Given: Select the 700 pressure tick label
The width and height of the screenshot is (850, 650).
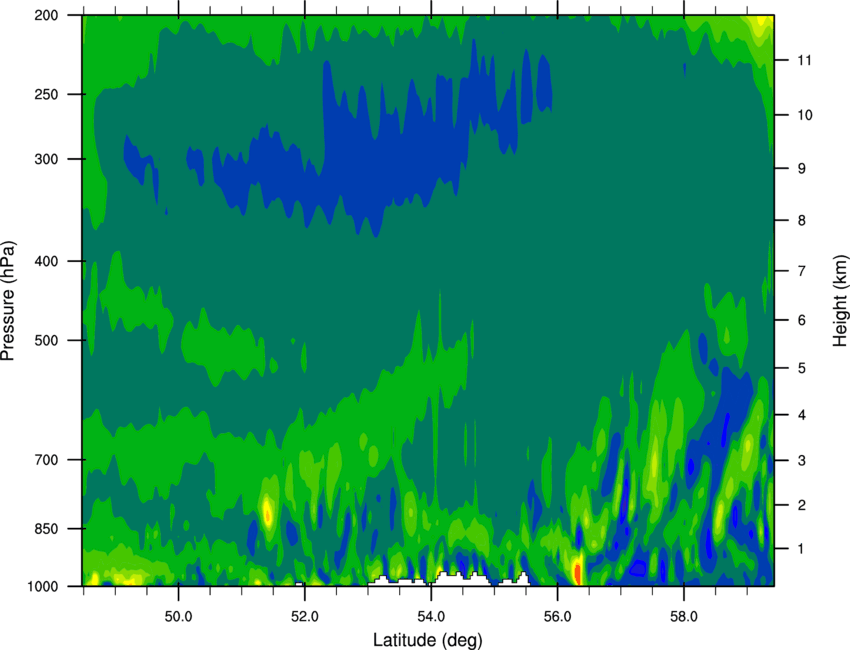Looking at the screenshot, I should pyautogui.click(x=46, y=460).
